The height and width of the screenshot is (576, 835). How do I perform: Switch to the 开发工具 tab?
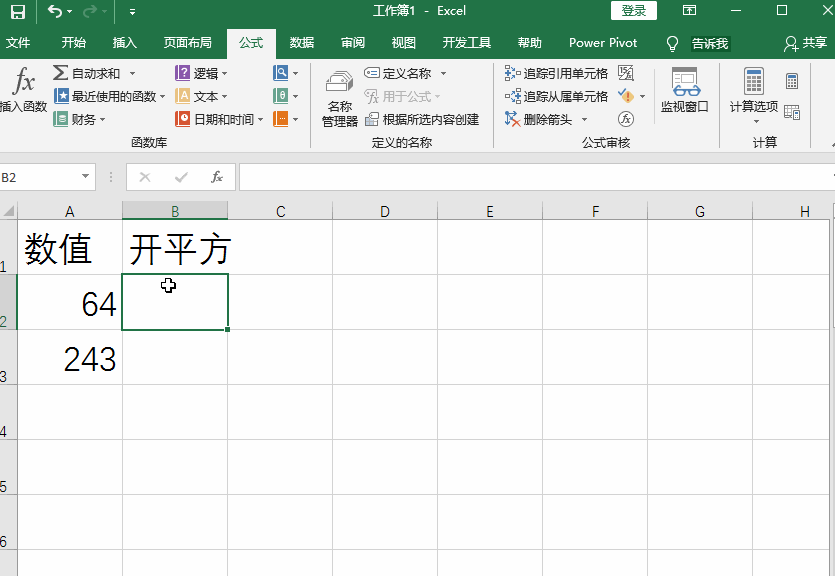coord(466,43)
